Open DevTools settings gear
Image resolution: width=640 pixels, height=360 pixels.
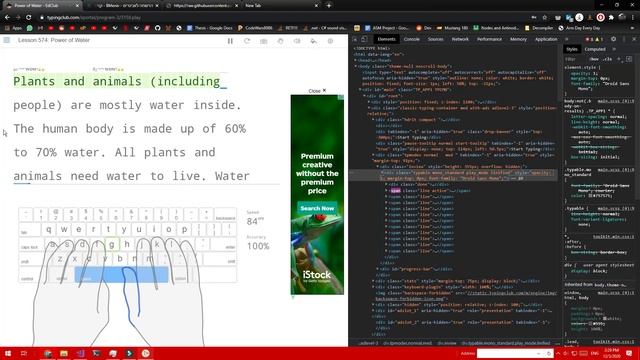pos(613,39)
